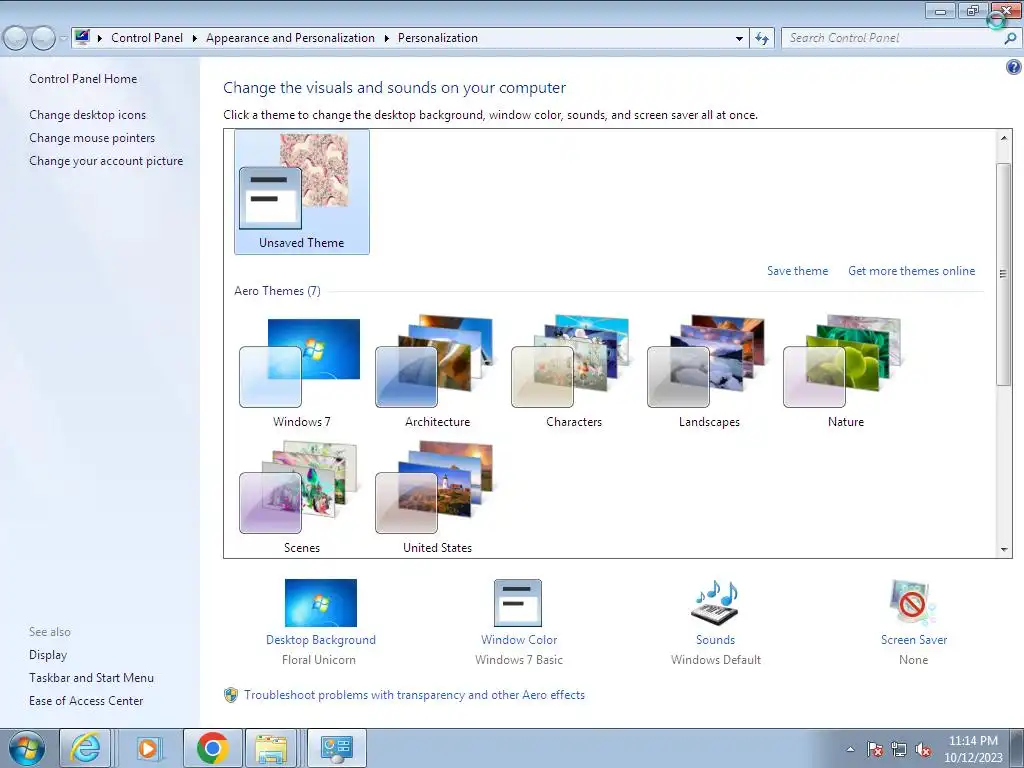Select the Unsaved Theme thumbnail
The height and width of the screenshot is (768, 1024).
[x=302, y=191]
